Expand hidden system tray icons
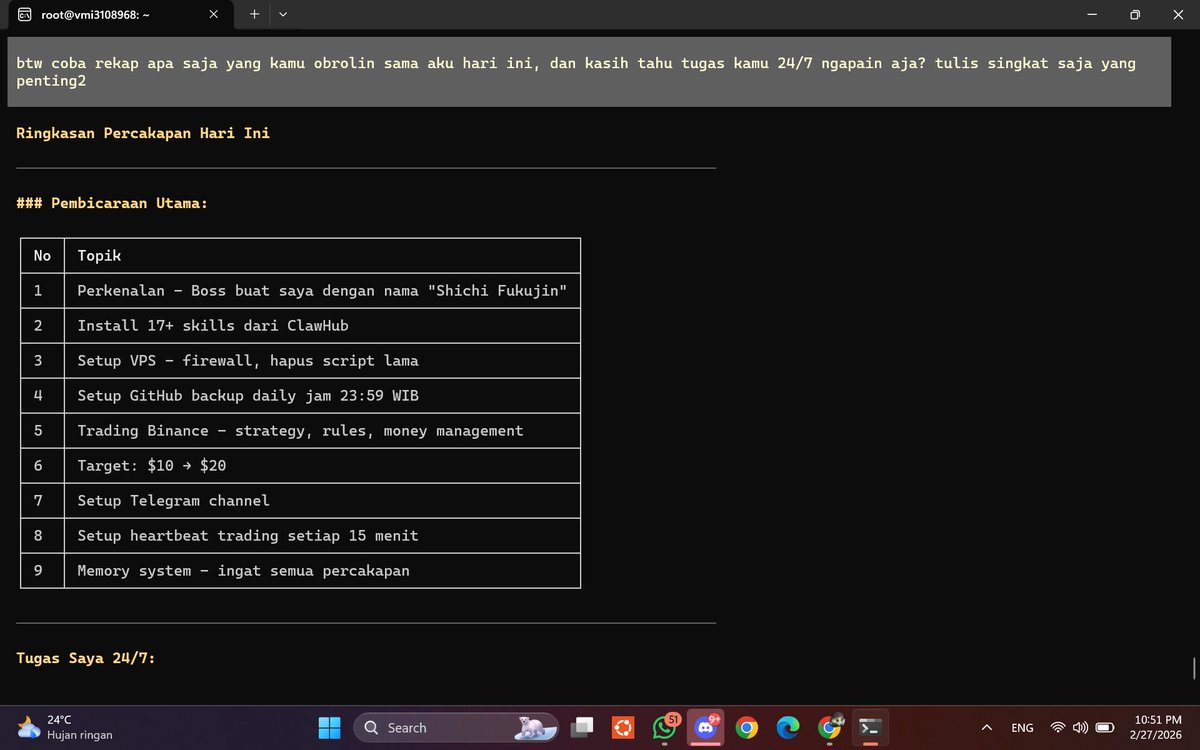 click(x=986, y=727)
